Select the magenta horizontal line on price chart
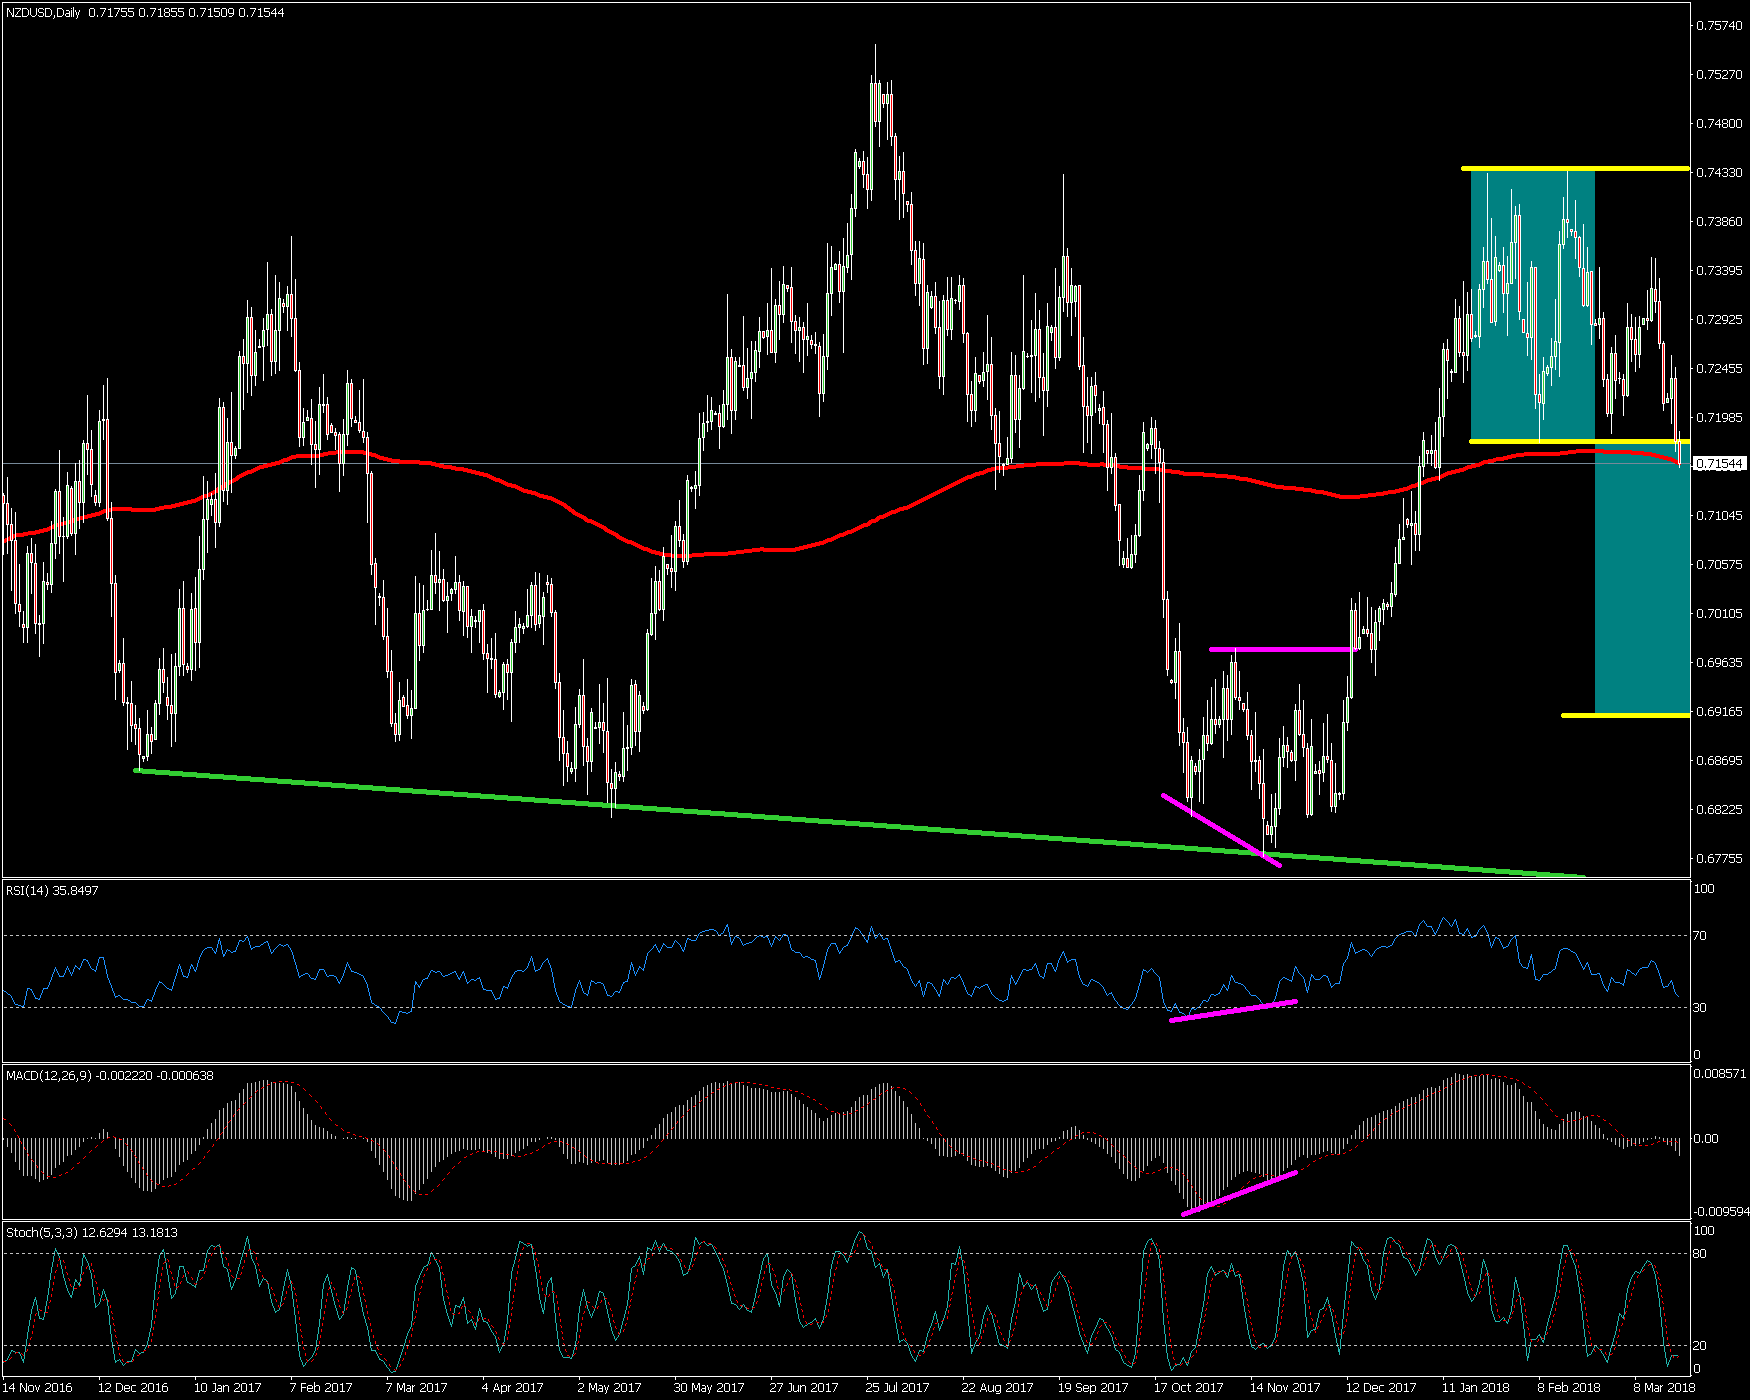 pos(1280,650)
